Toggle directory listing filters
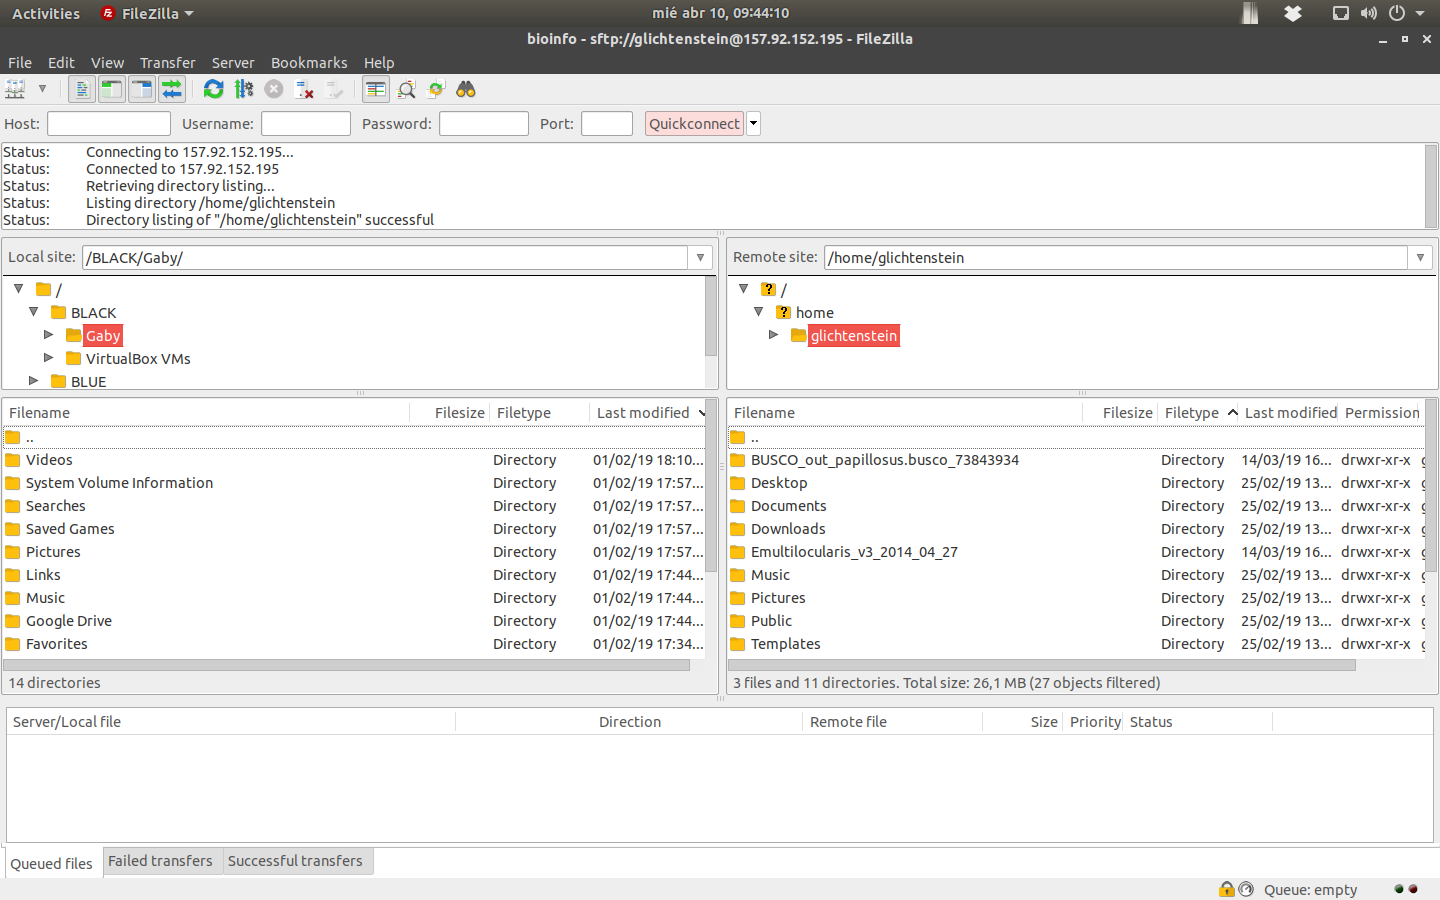 [375, 89]
